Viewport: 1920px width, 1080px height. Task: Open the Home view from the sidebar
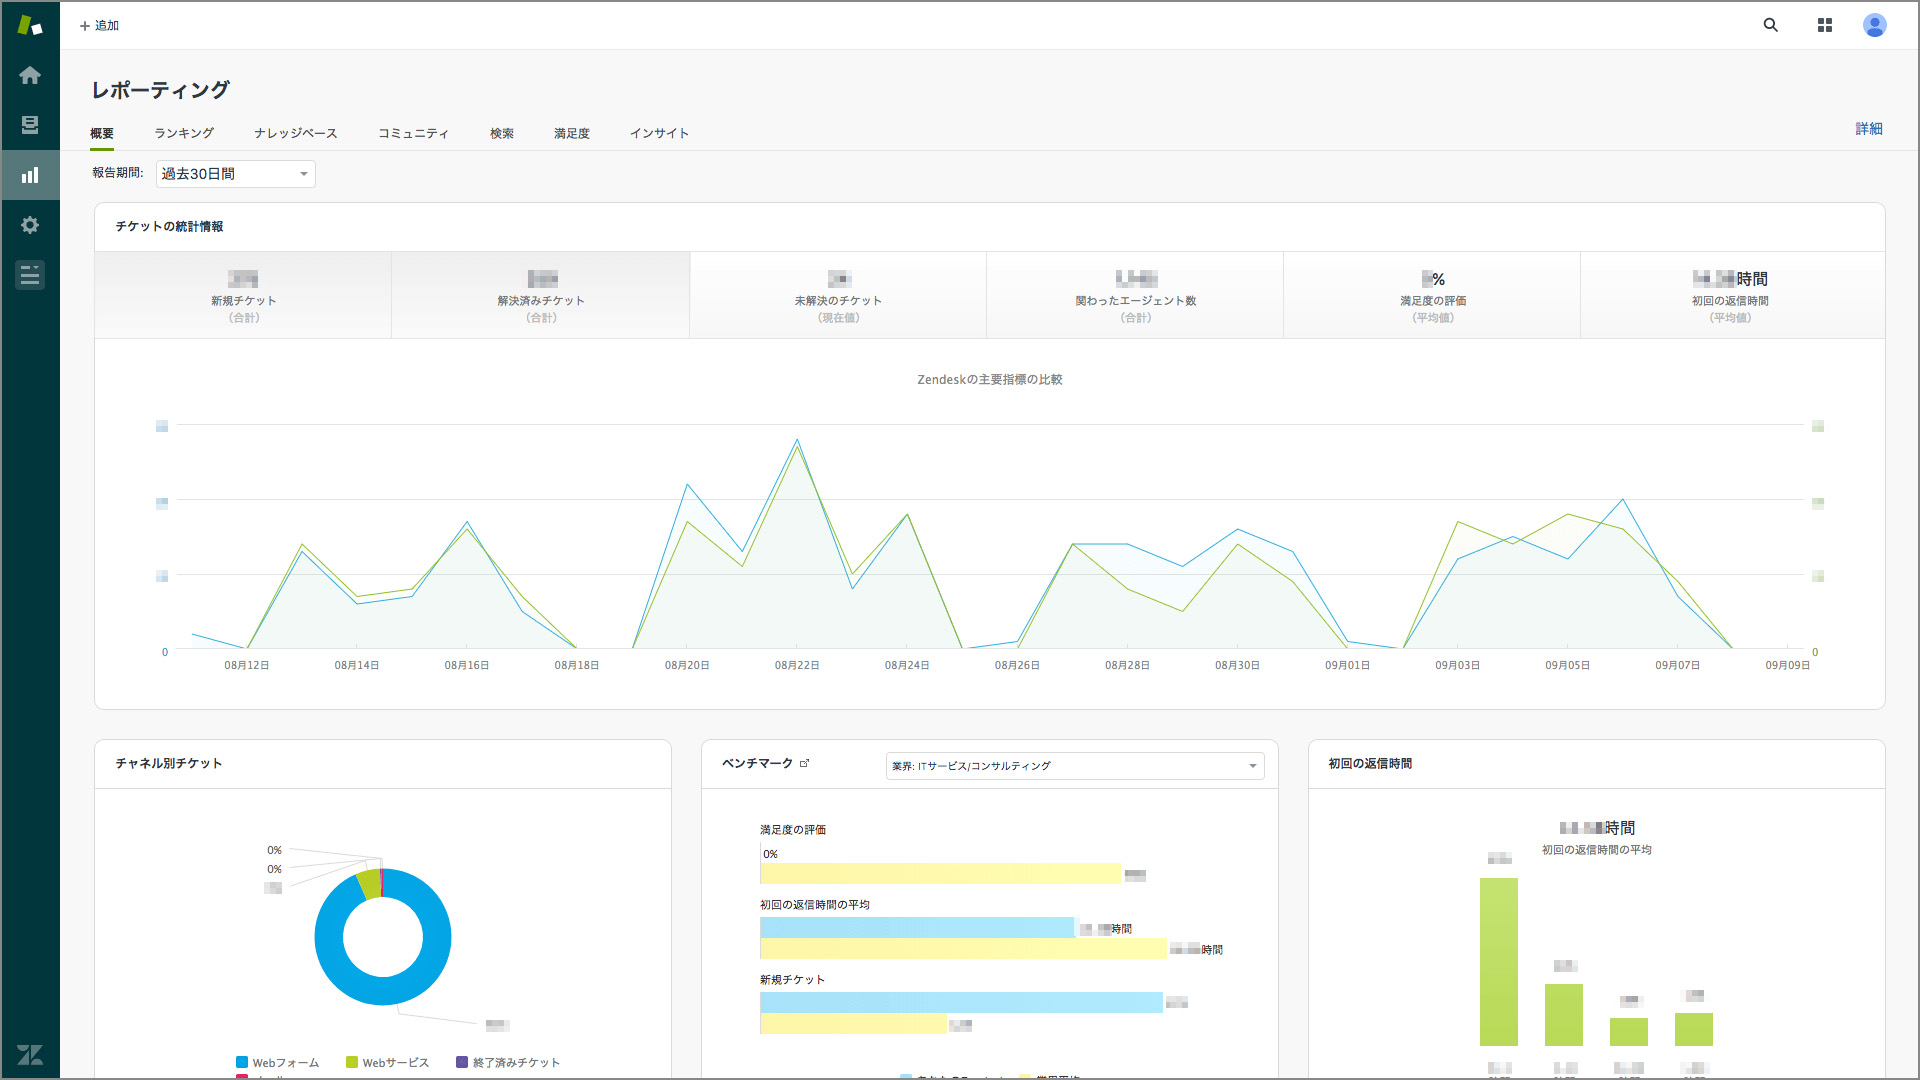pos(30,75)
